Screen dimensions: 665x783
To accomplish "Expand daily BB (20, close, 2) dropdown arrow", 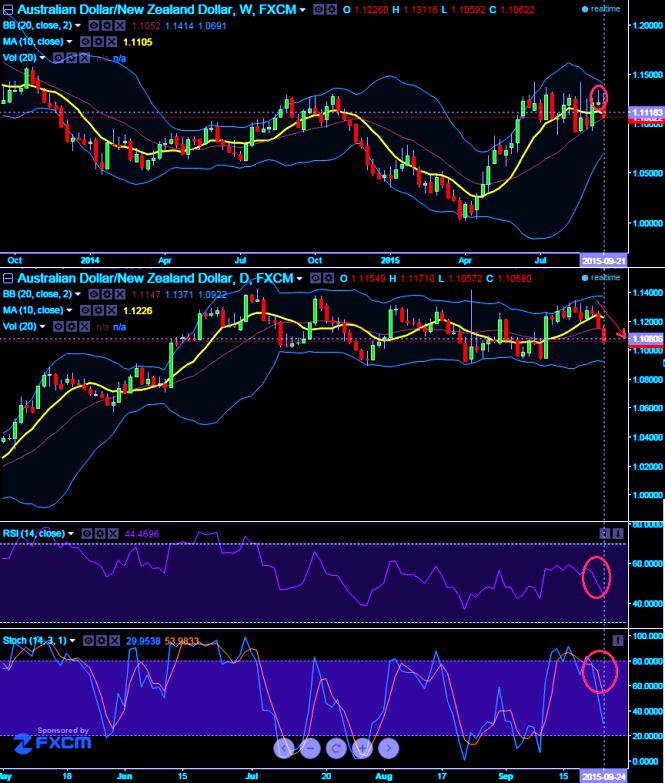I will (x=78, y=294).
